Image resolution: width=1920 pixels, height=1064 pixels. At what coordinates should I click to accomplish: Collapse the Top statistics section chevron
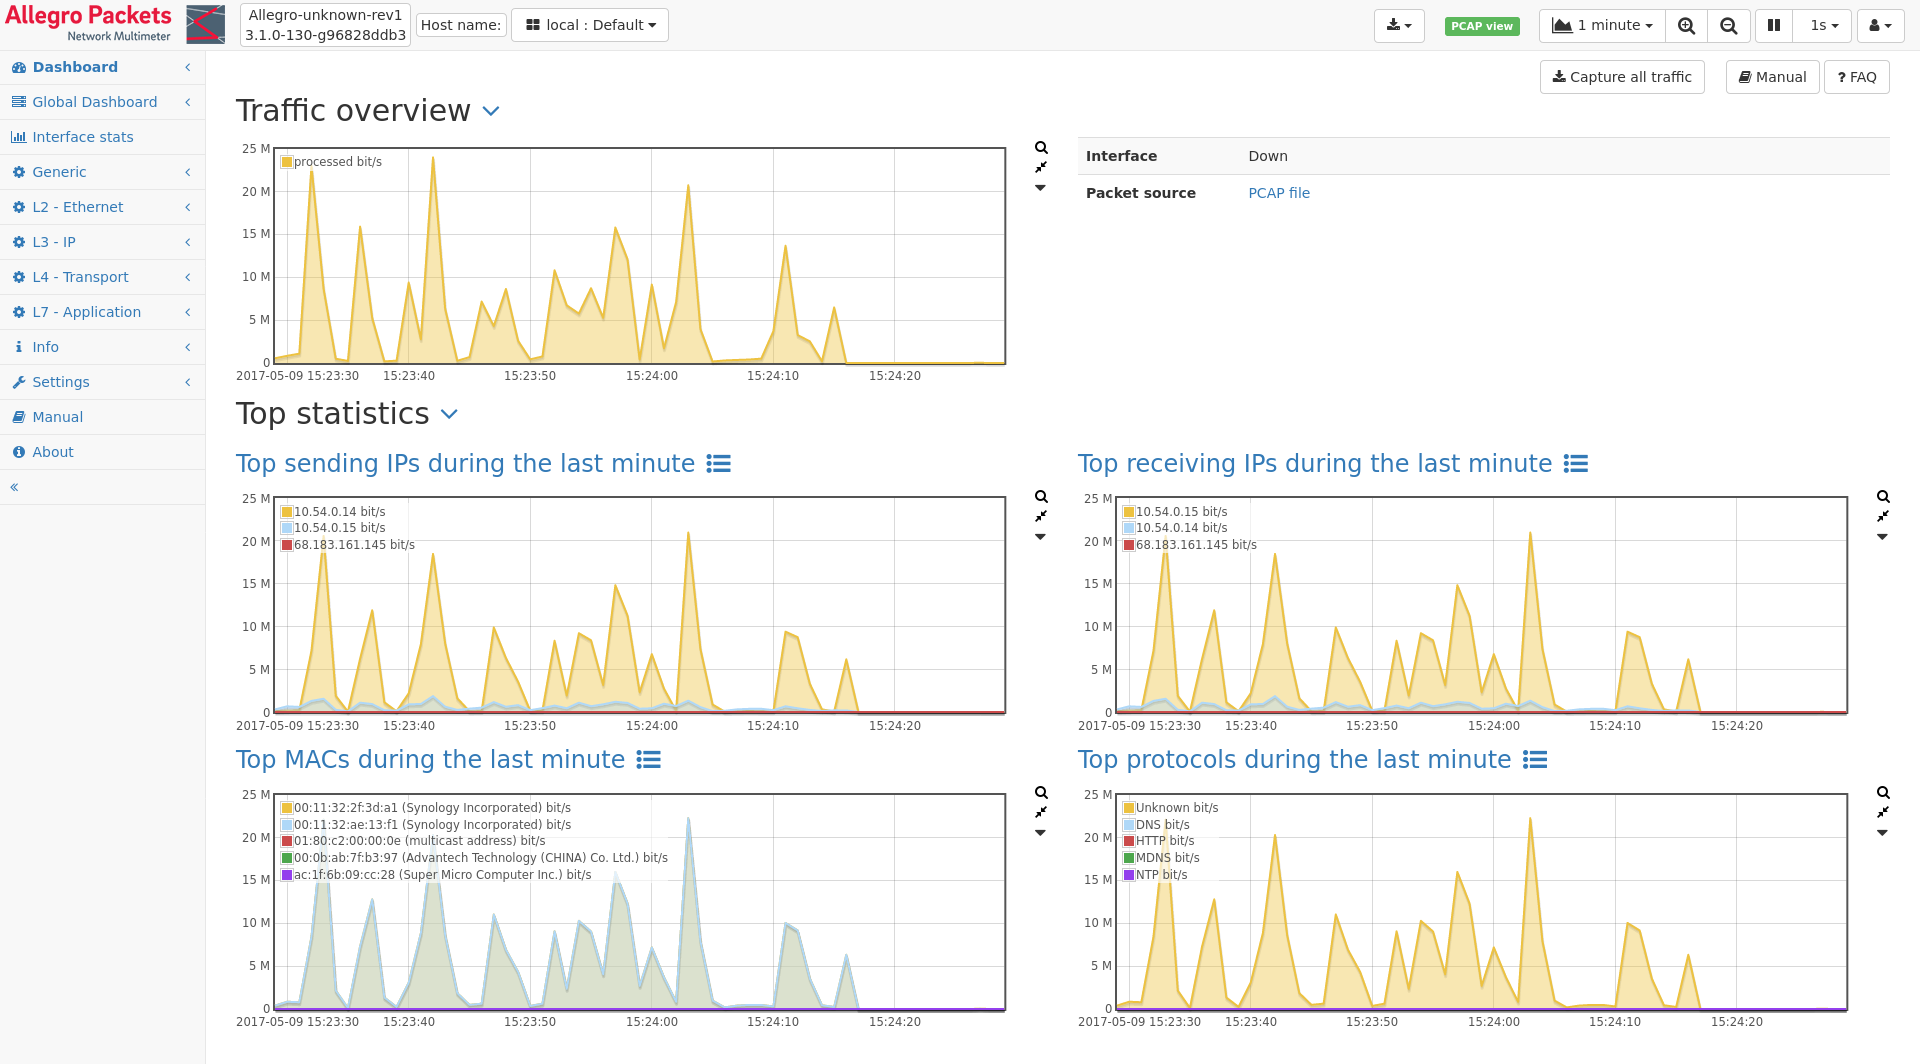pos(450,414)
